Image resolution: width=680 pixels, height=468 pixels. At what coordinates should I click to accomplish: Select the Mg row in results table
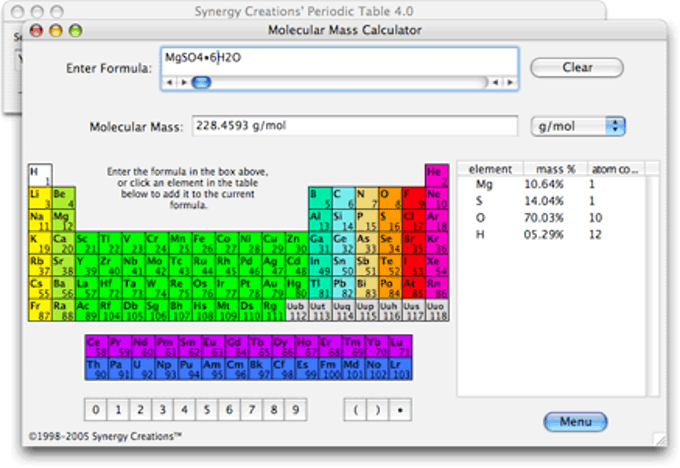click(552, 184)
